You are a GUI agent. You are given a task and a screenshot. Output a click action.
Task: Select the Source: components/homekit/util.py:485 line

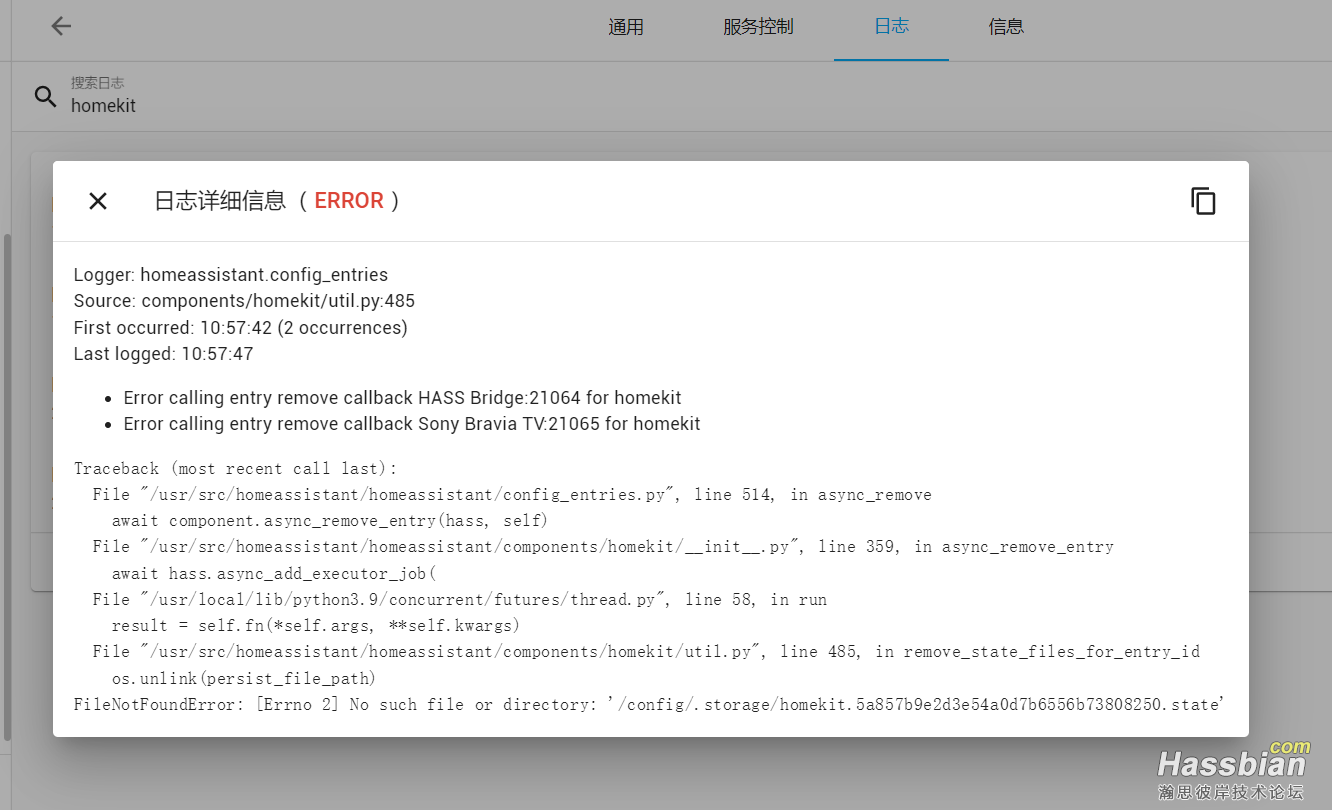pos(244,301)
